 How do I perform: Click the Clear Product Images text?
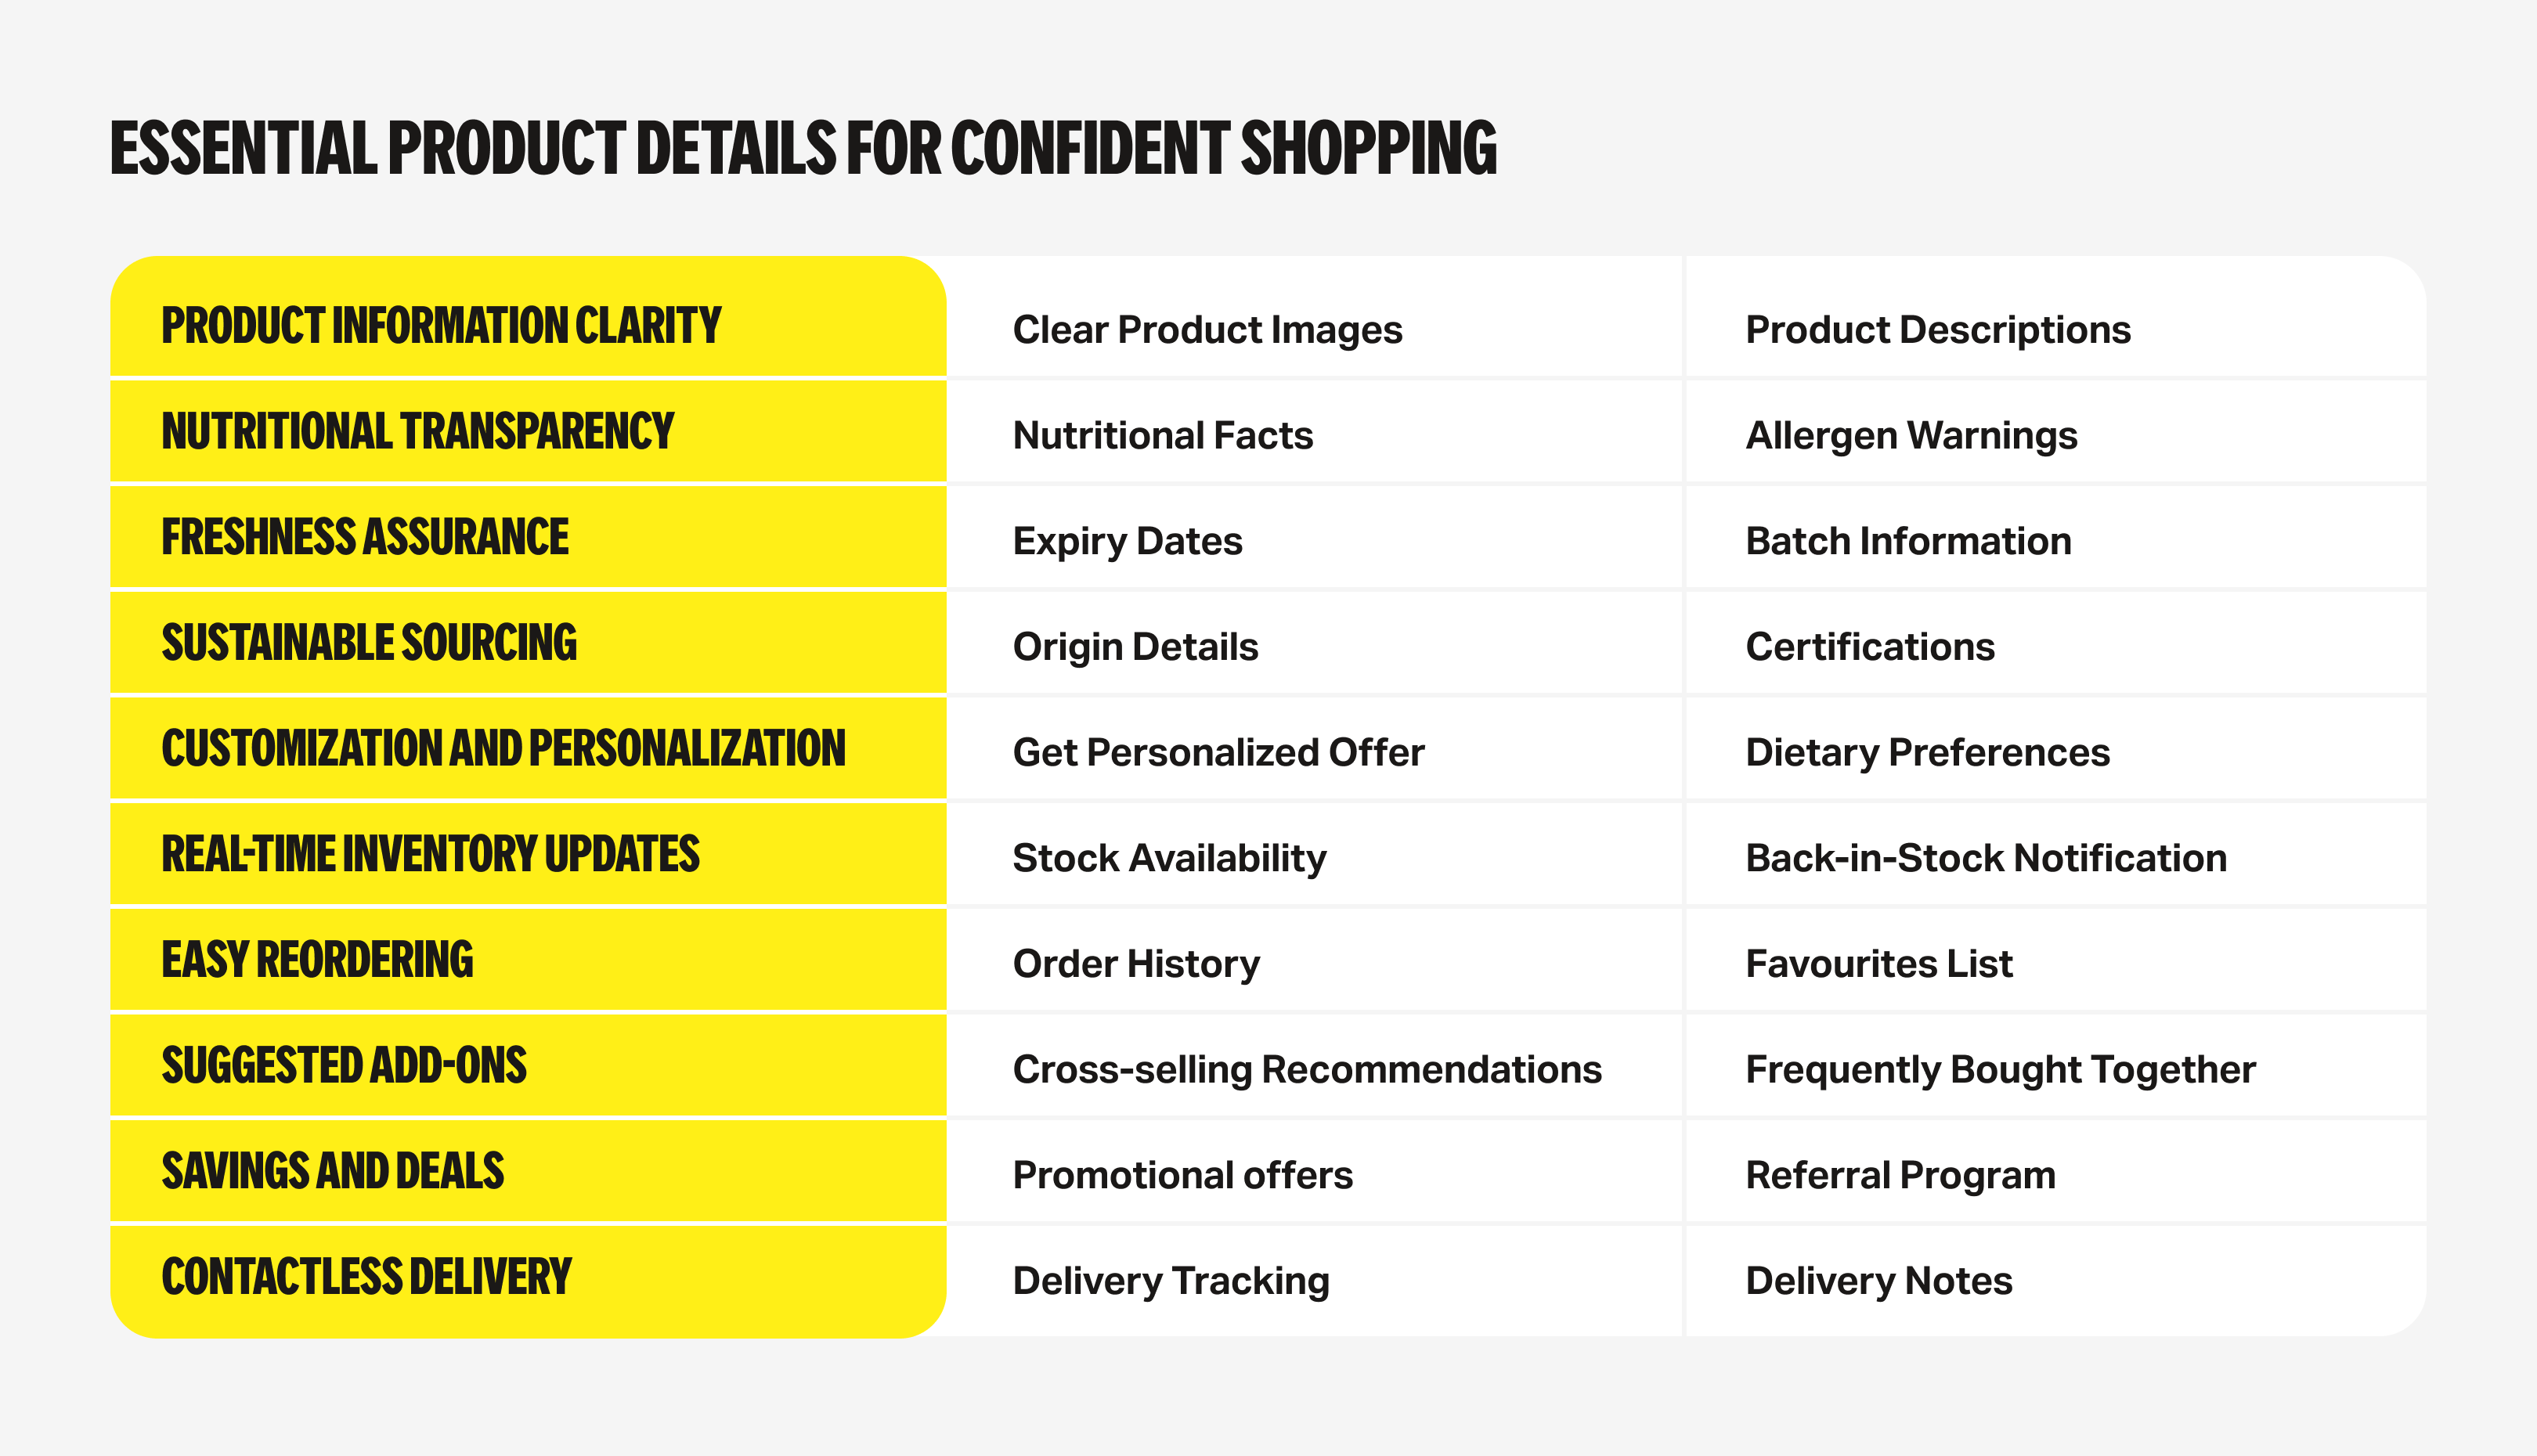pos(1207,330)
